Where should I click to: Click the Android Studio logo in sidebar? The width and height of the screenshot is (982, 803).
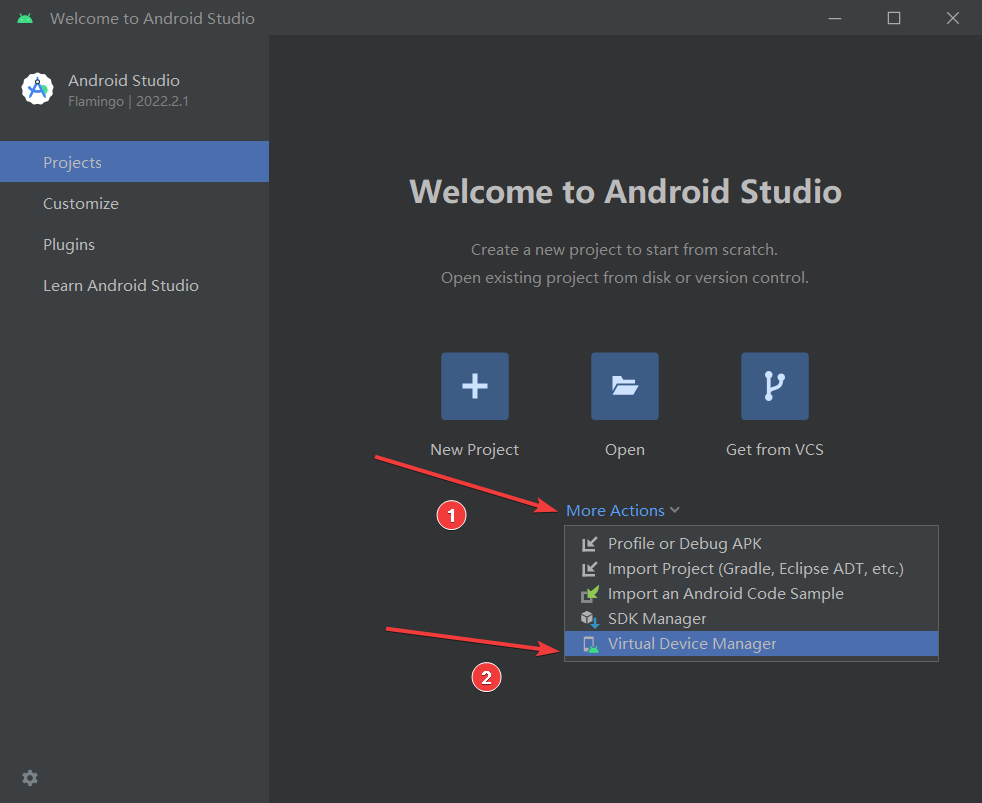point(38,89)
